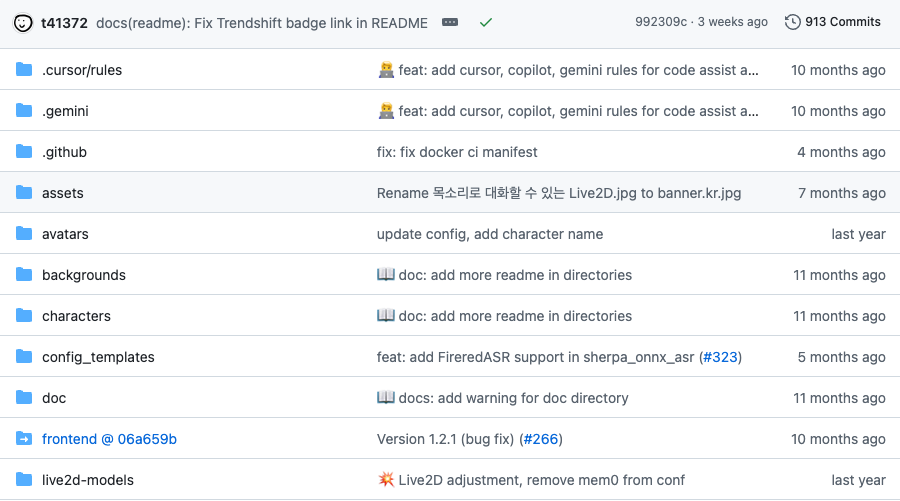Click '10 months ago' on .gemini row

(838, 111)
